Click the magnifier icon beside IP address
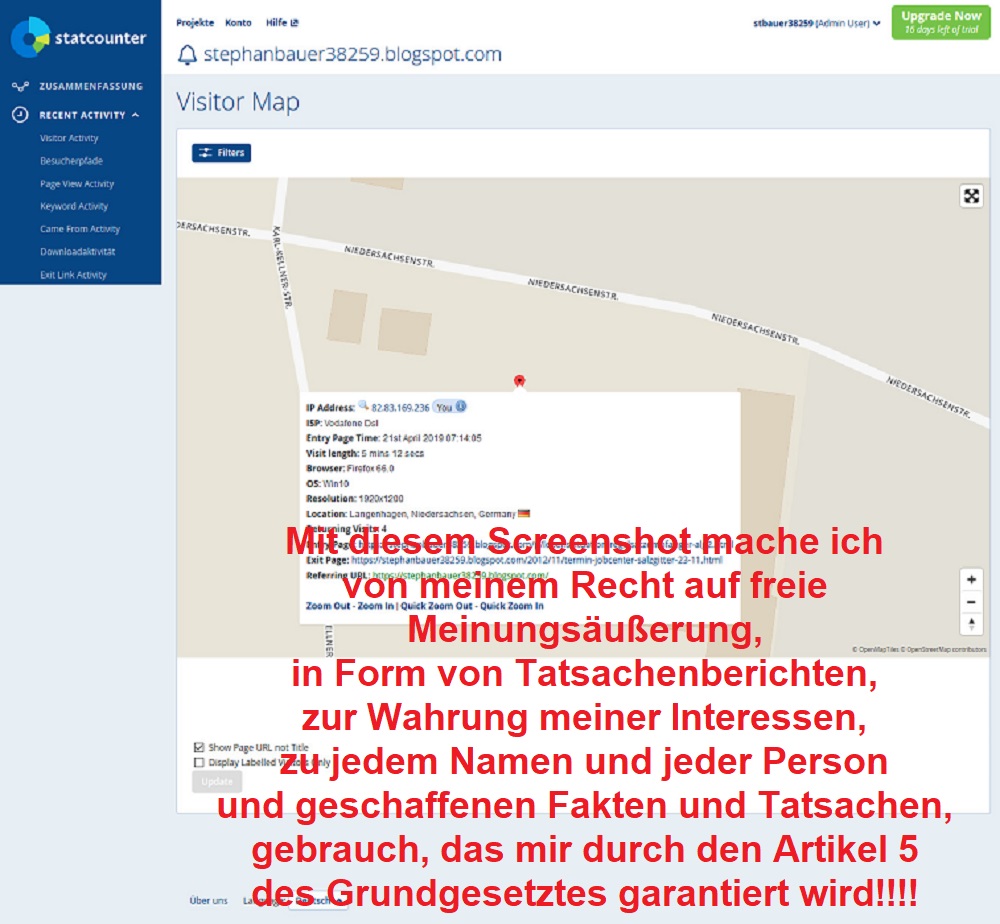The width and height of the screenshot is (1000, 924). [x=363, y=406]
